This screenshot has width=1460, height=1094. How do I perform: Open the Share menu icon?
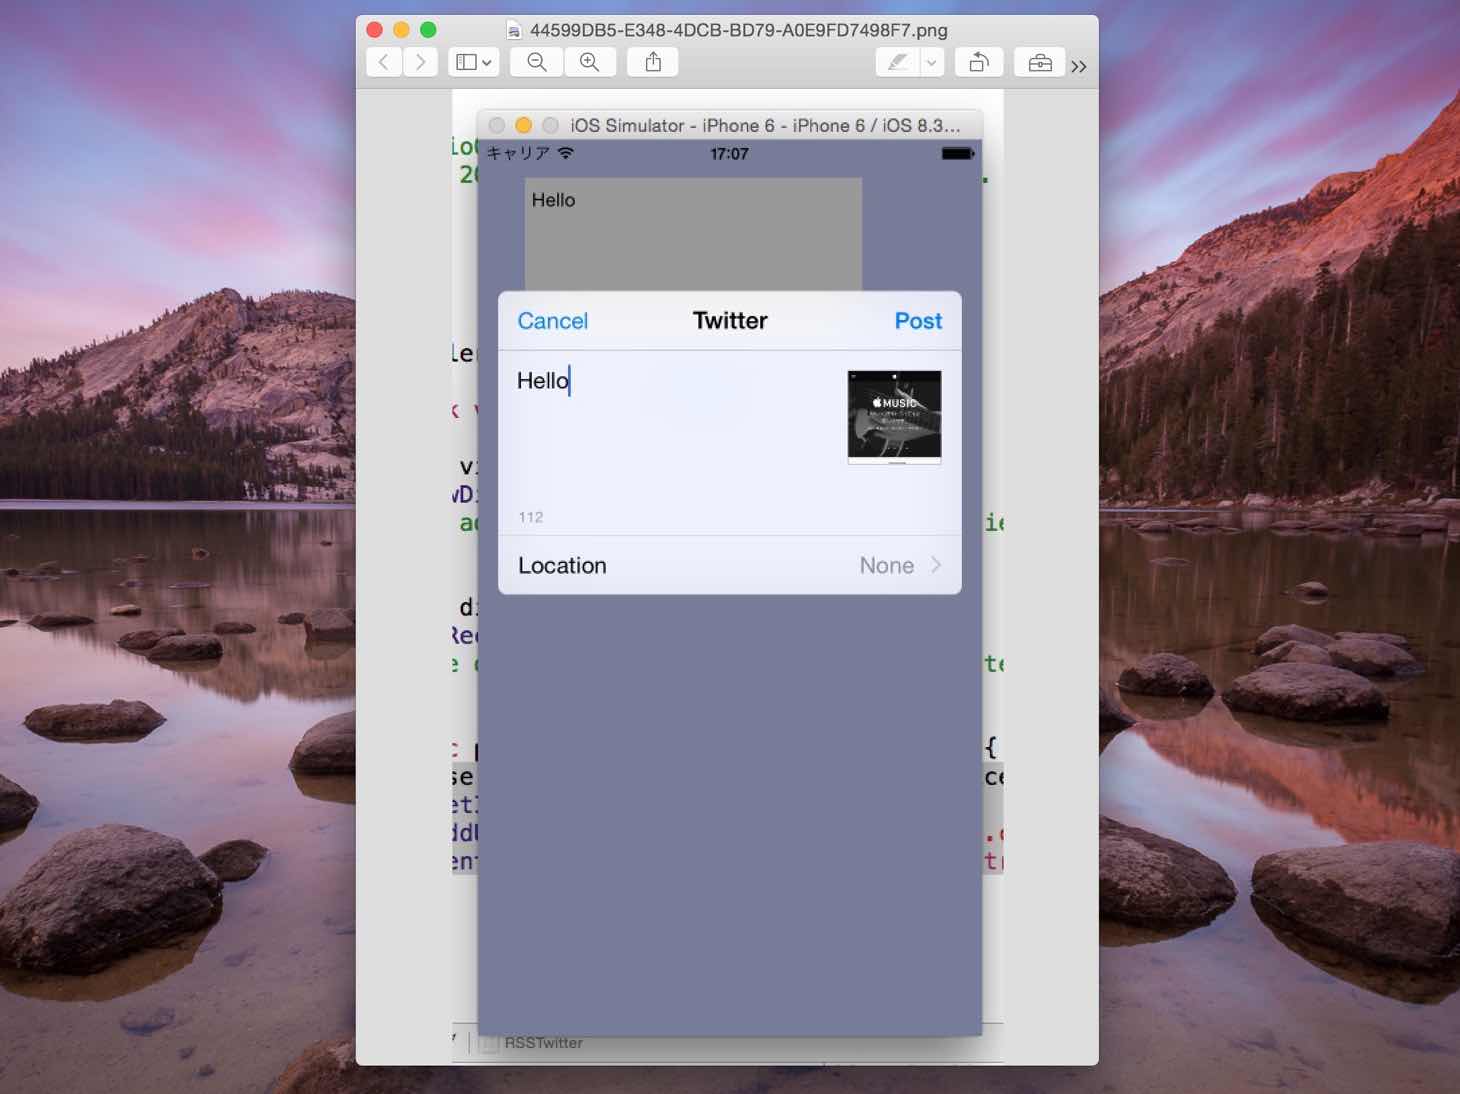click(x=653, y=62)
